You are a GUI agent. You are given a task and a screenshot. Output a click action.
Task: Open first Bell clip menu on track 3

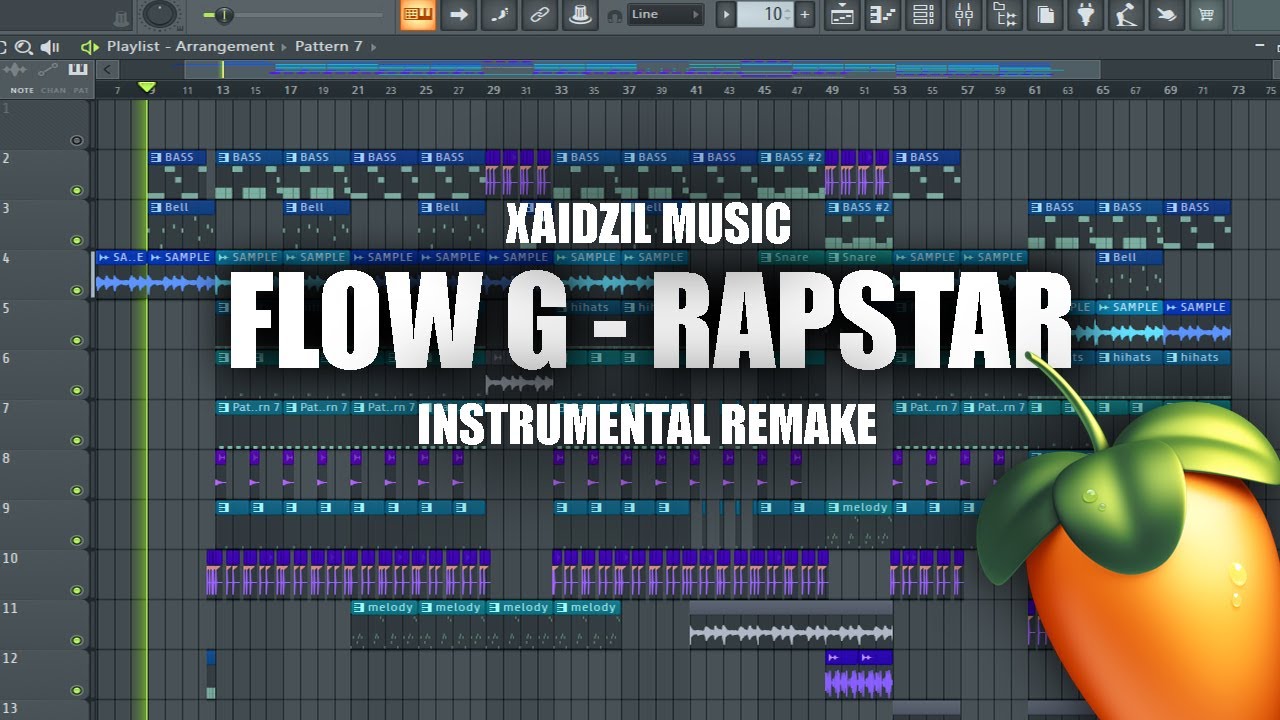click(156, 207)
